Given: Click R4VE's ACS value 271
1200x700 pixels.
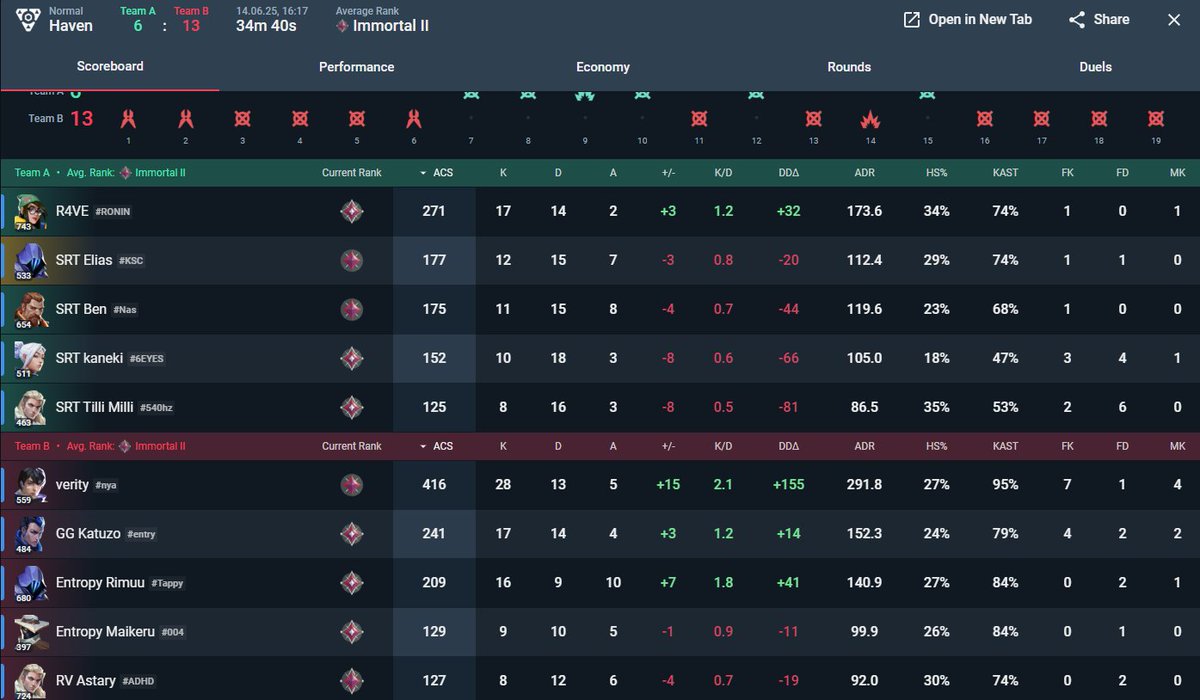Looking at the screenshot, I should pos(434,211).
